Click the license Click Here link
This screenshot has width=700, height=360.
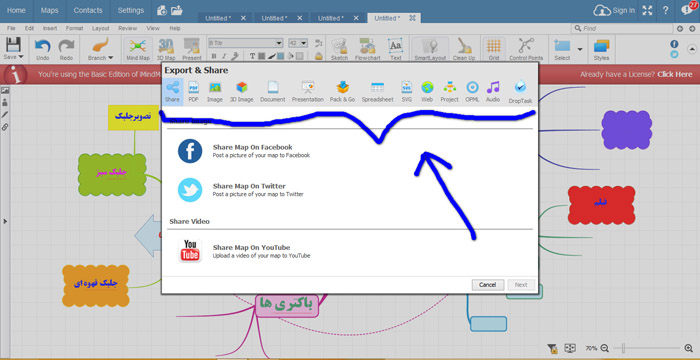(675, 74)
